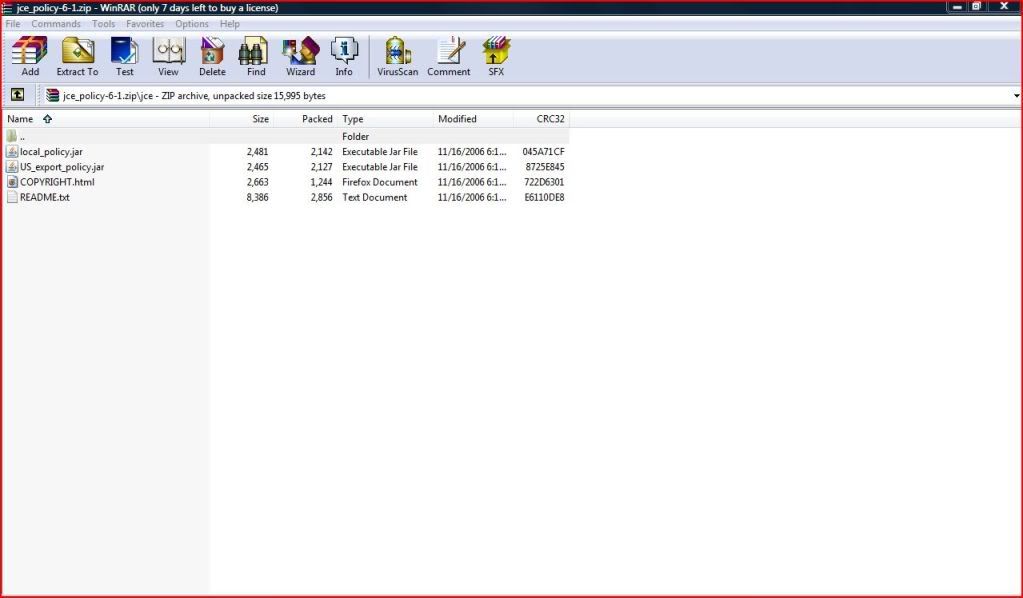
Task: Sort files by Name column
Action: (106, 119)
